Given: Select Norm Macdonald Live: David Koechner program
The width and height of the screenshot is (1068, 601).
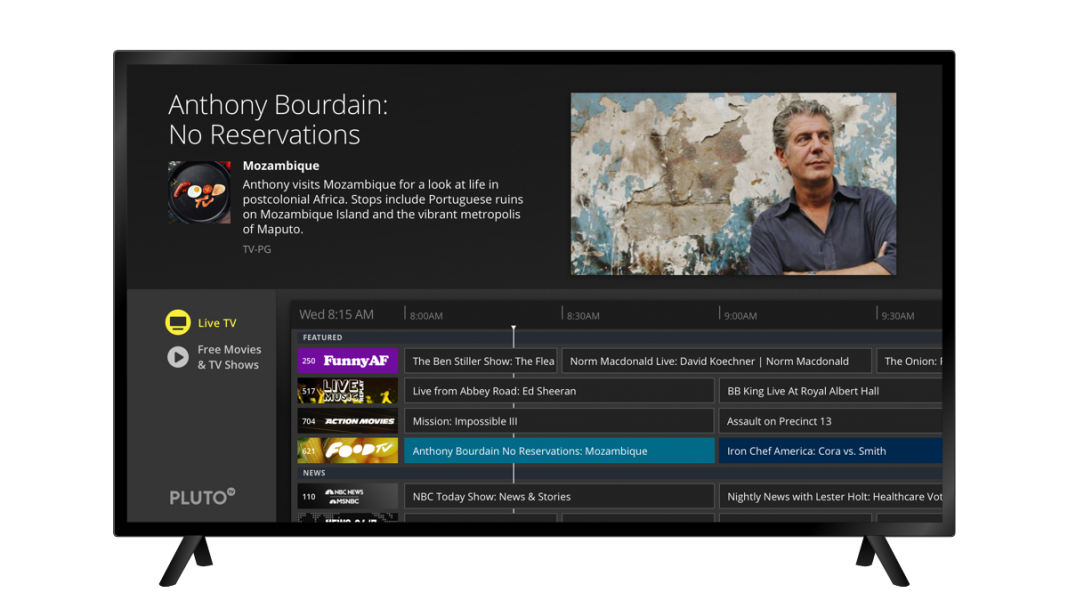Looking at the screenshot, I should [717, 361].
